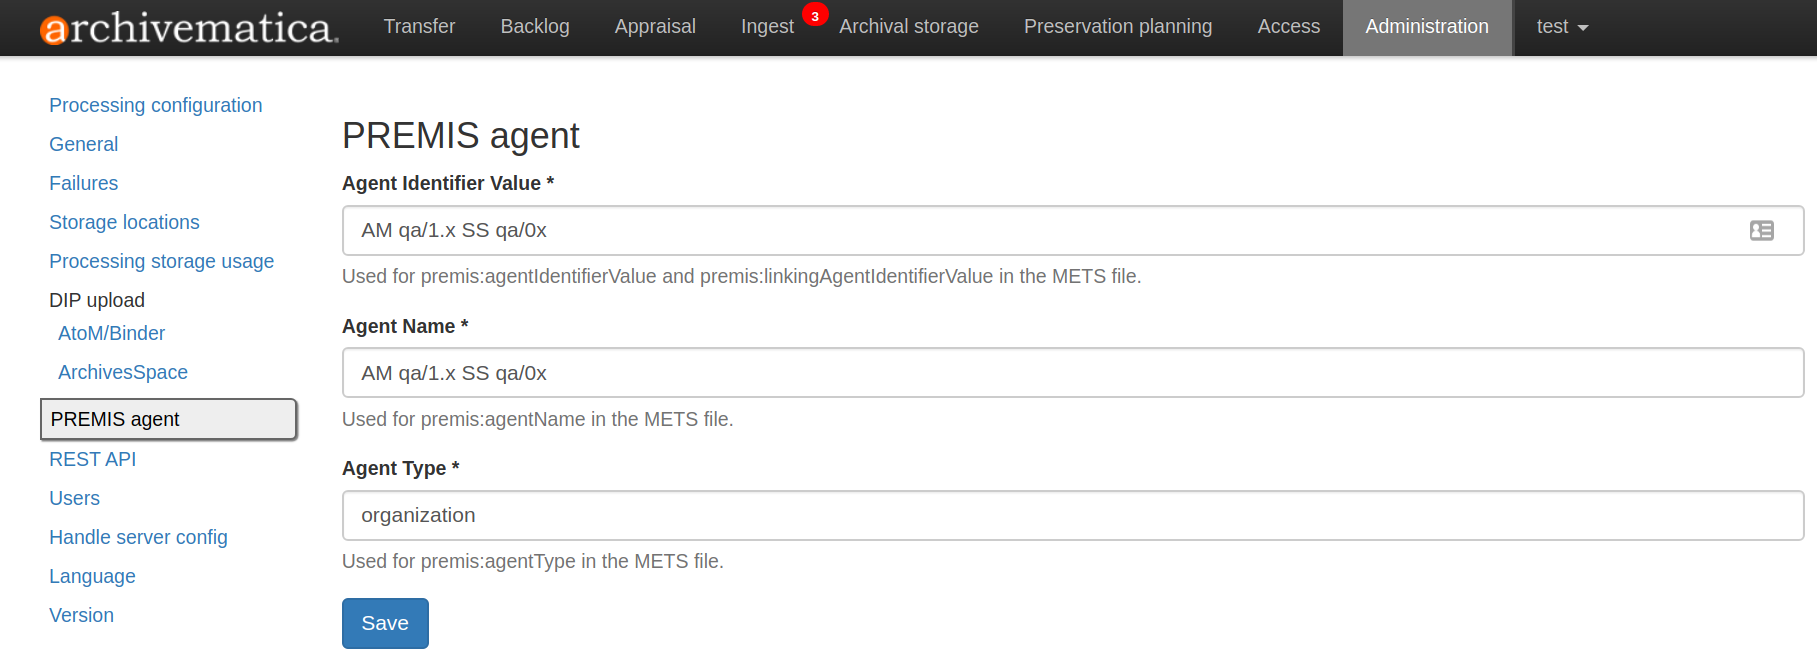1817x661 pixels.
Task: Open the AtoM/Binder DIP upload link
Action: pyautogui.click(x=111, y=333)
